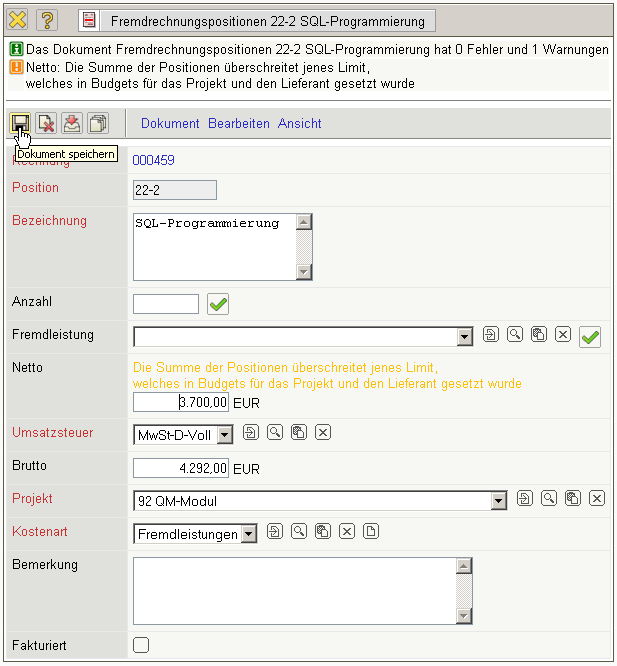The height and width of the screenshot is (666, 617).
Task: Clear the Umsatzsteuer selection with X icon
Action: tap(322, 432)
